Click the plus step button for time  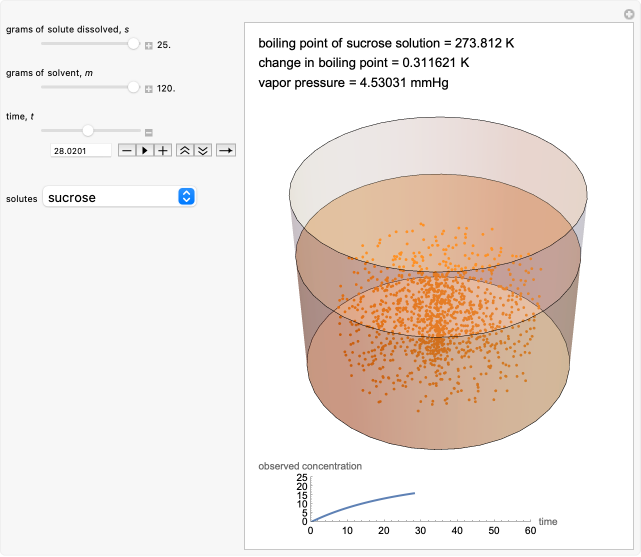click(x=162, y=150)
